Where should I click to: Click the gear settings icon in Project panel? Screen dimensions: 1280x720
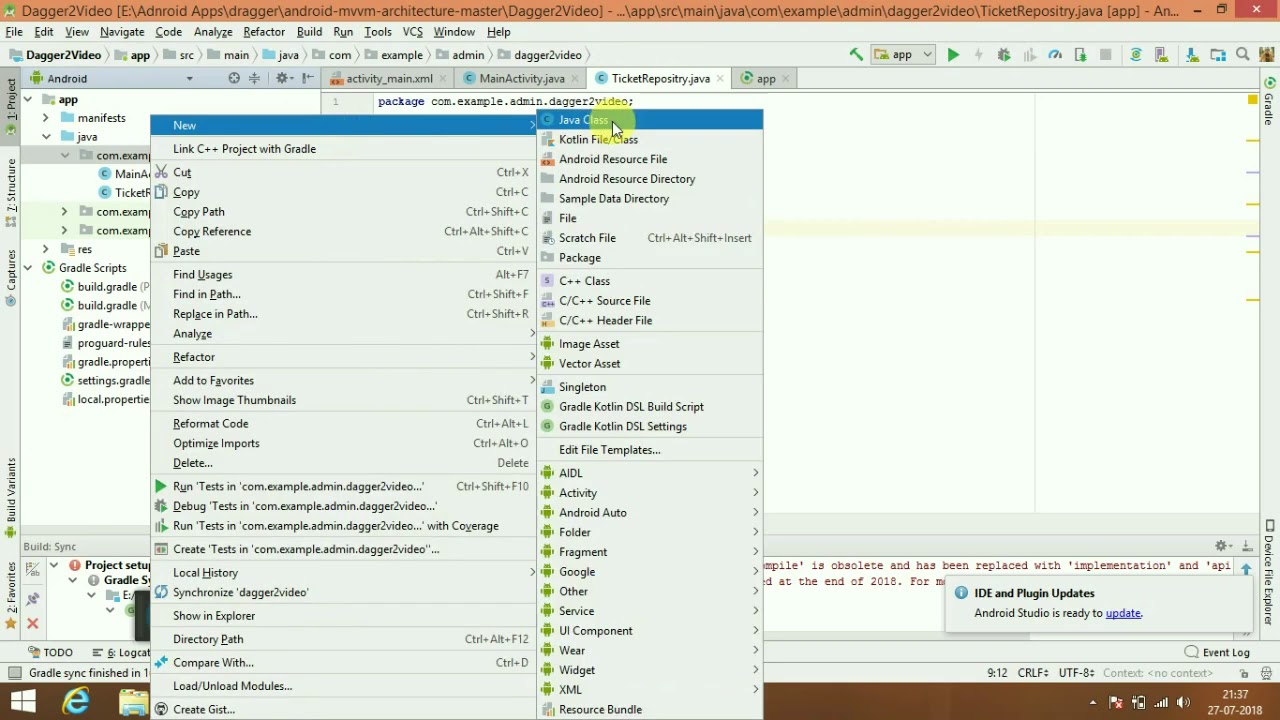(x=283, y=78)
